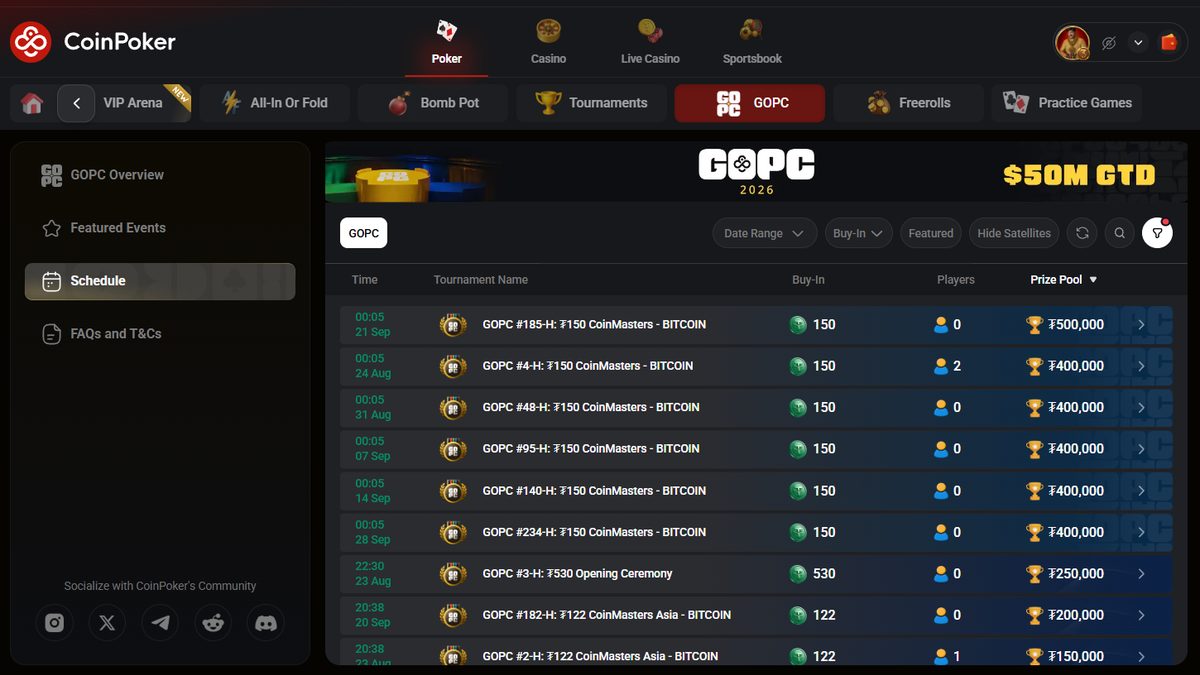
Task: Open All-In Or Fold games
Action: pos(275,103)
